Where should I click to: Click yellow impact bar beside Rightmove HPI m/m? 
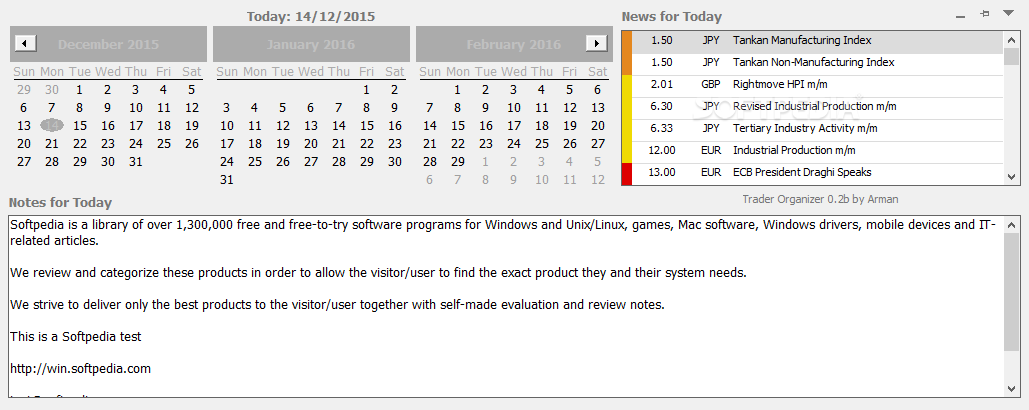tap(627, 85)
